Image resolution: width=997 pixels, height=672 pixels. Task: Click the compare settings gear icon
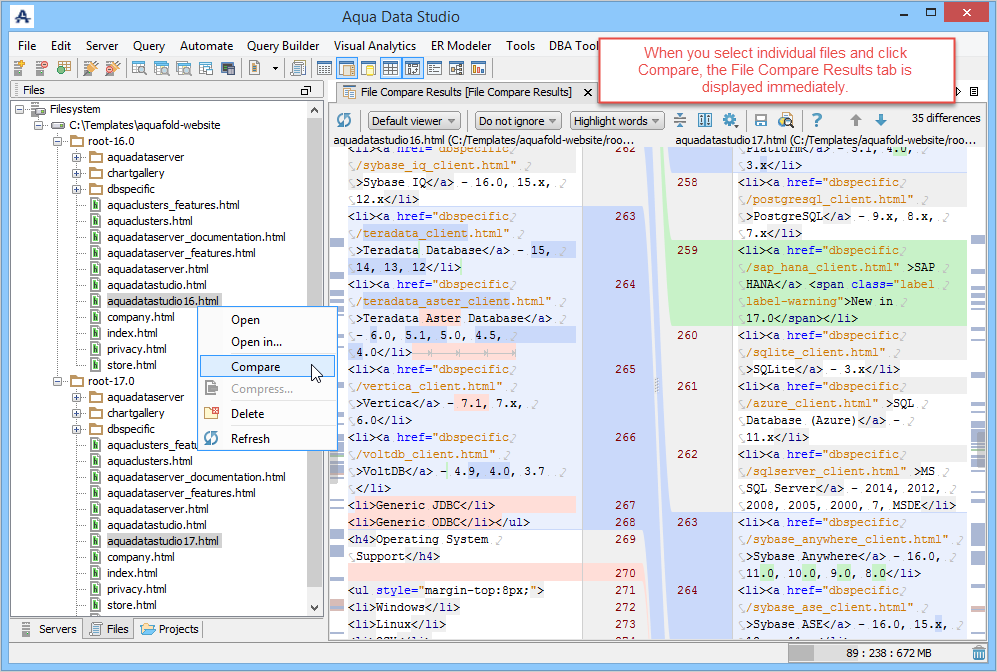(x=730, y=120)
